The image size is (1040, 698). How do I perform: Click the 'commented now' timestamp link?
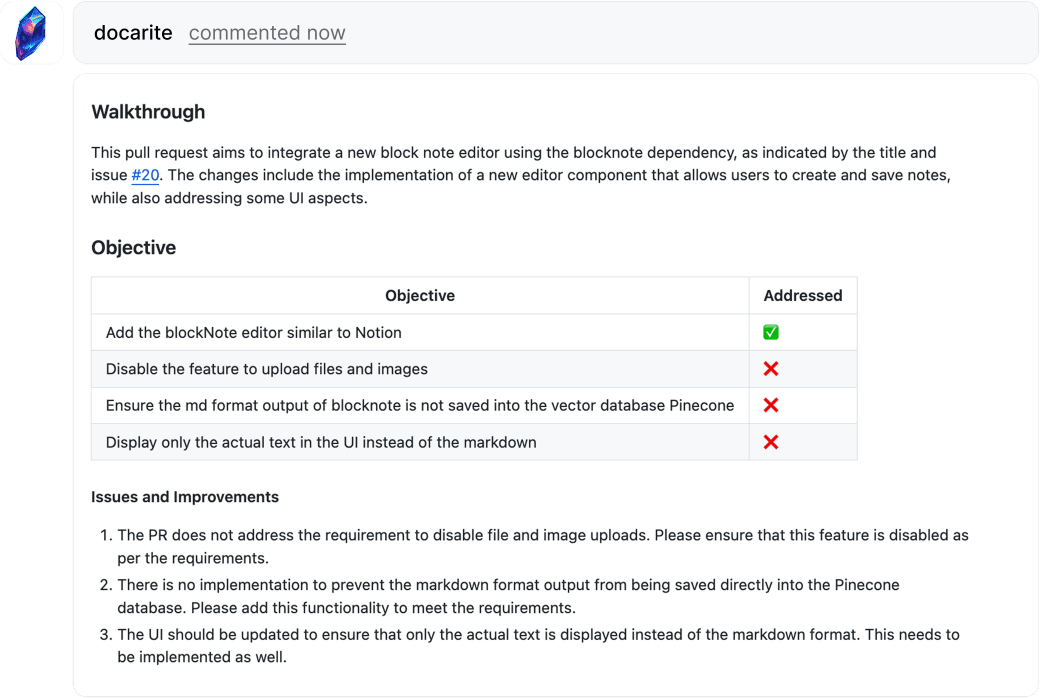267,33
